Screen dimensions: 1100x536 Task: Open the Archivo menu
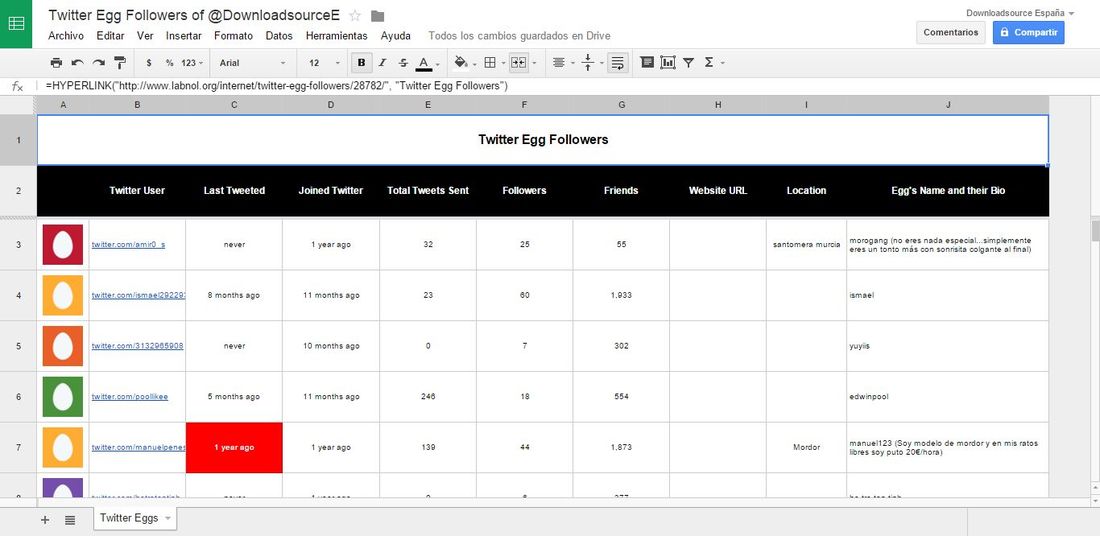point(66,36)
